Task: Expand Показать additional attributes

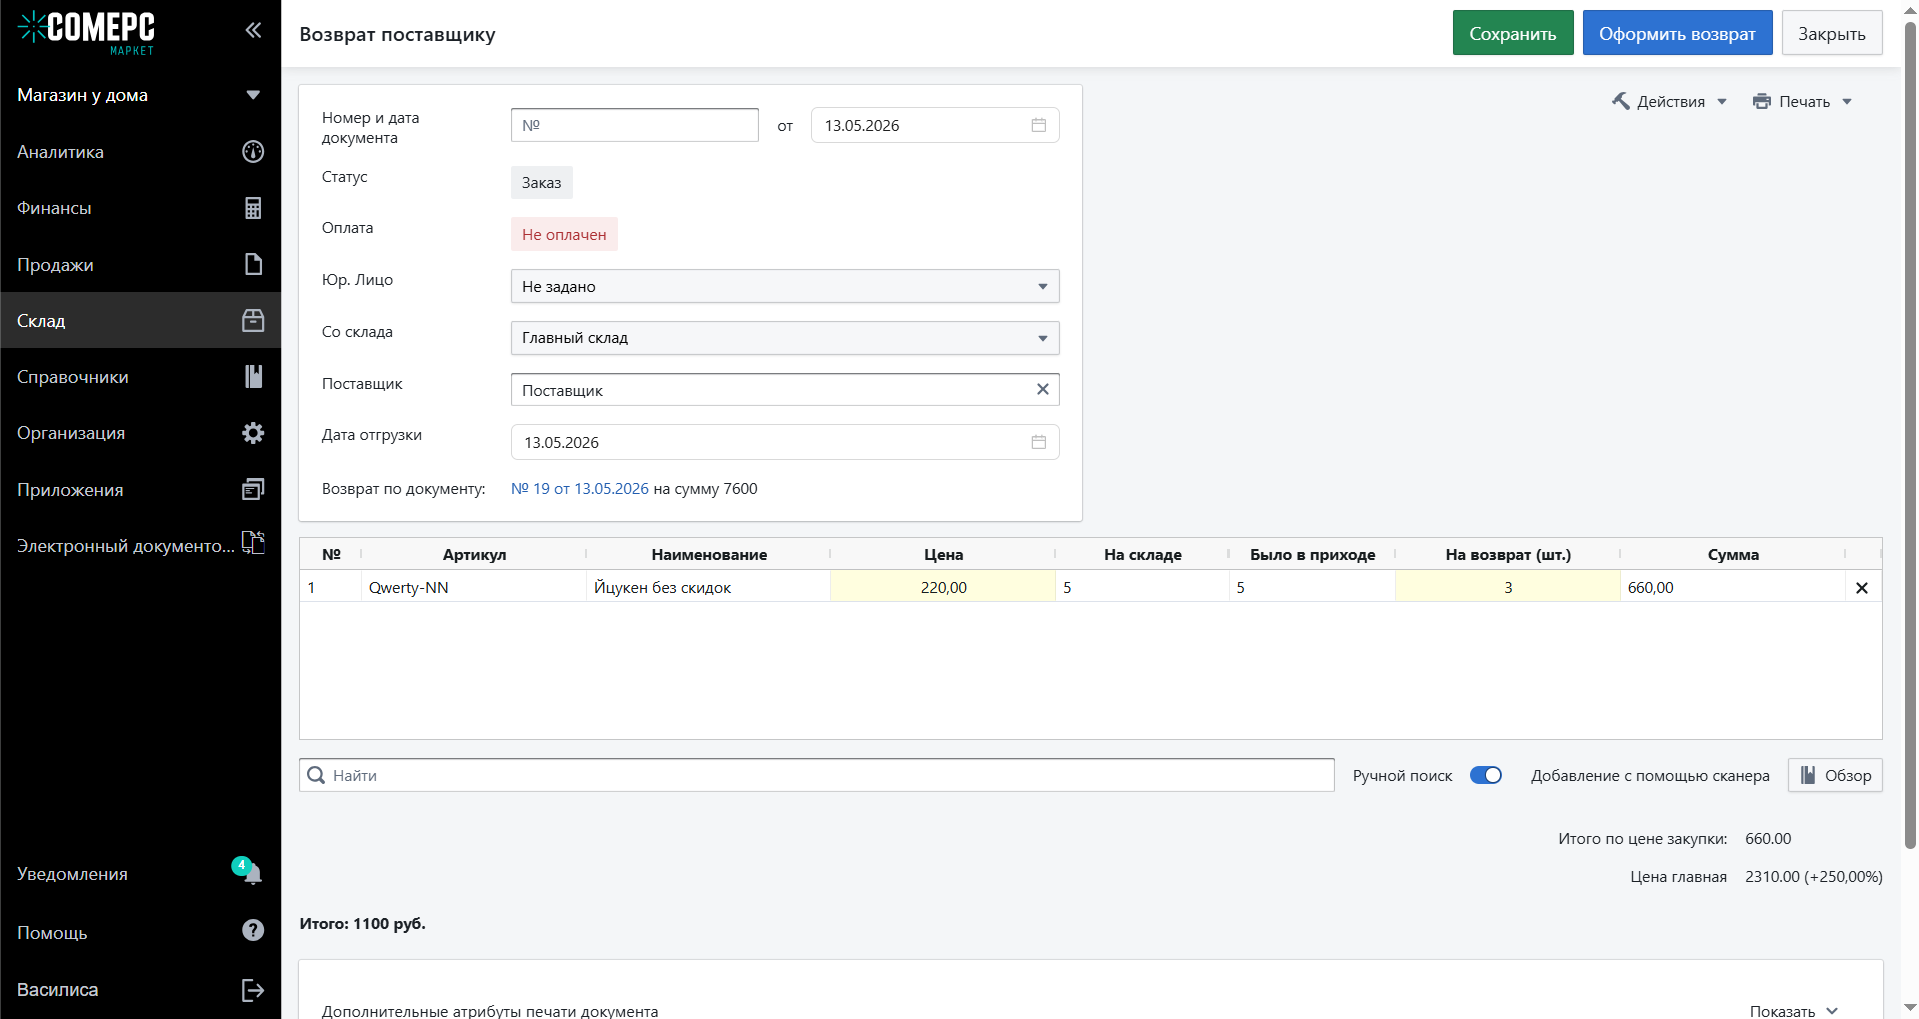Action: click(1794, 1011)
